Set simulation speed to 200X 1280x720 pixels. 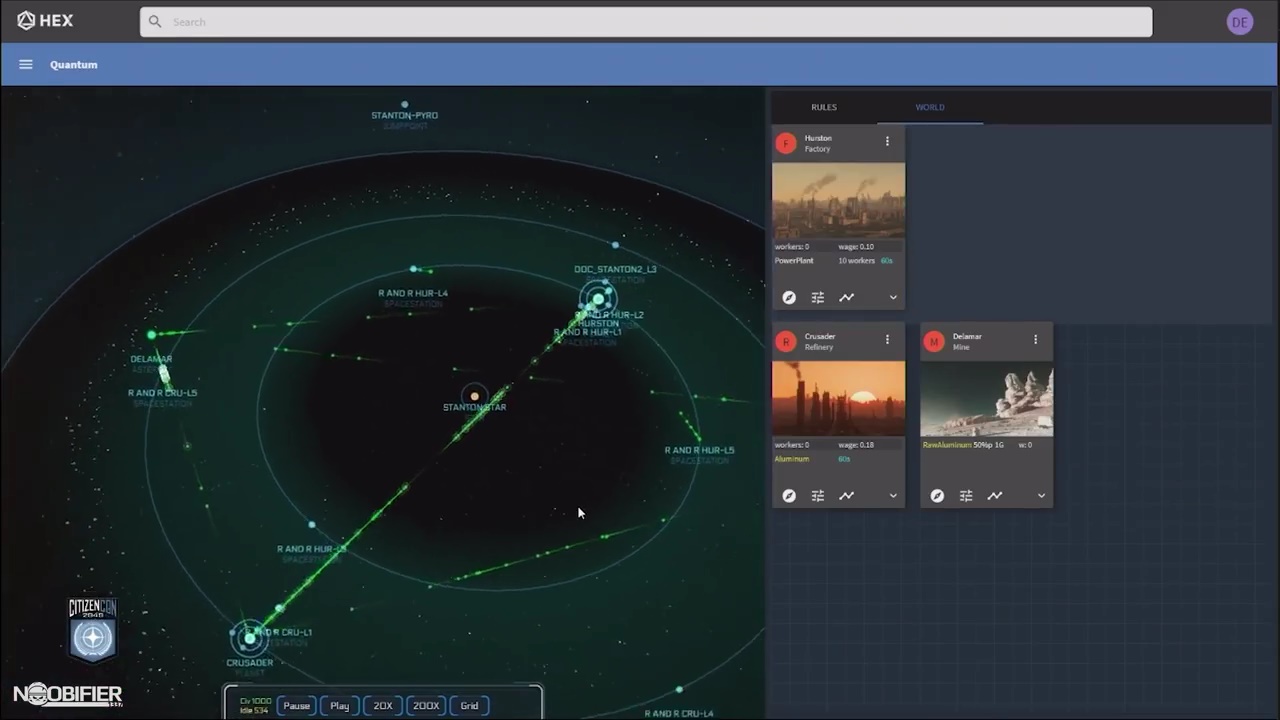[x=426, y=705]
